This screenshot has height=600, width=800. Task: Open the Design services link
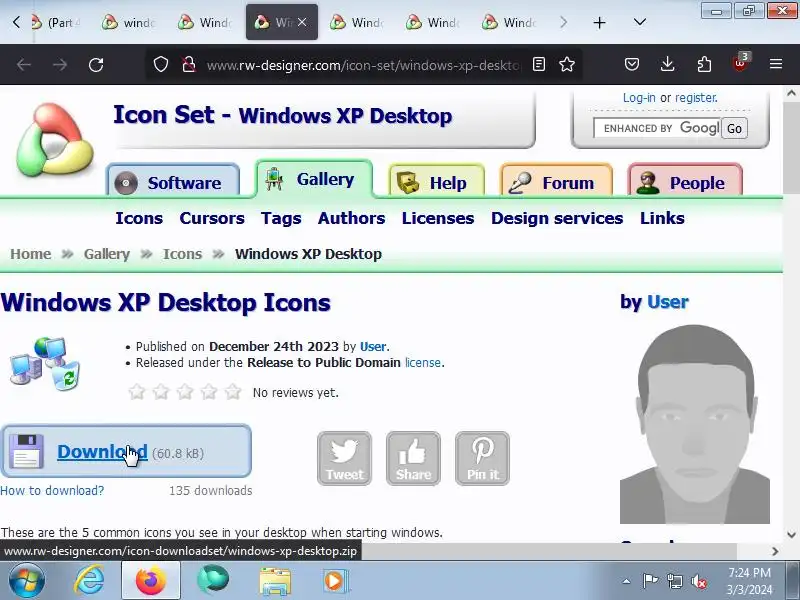(557, 218)
